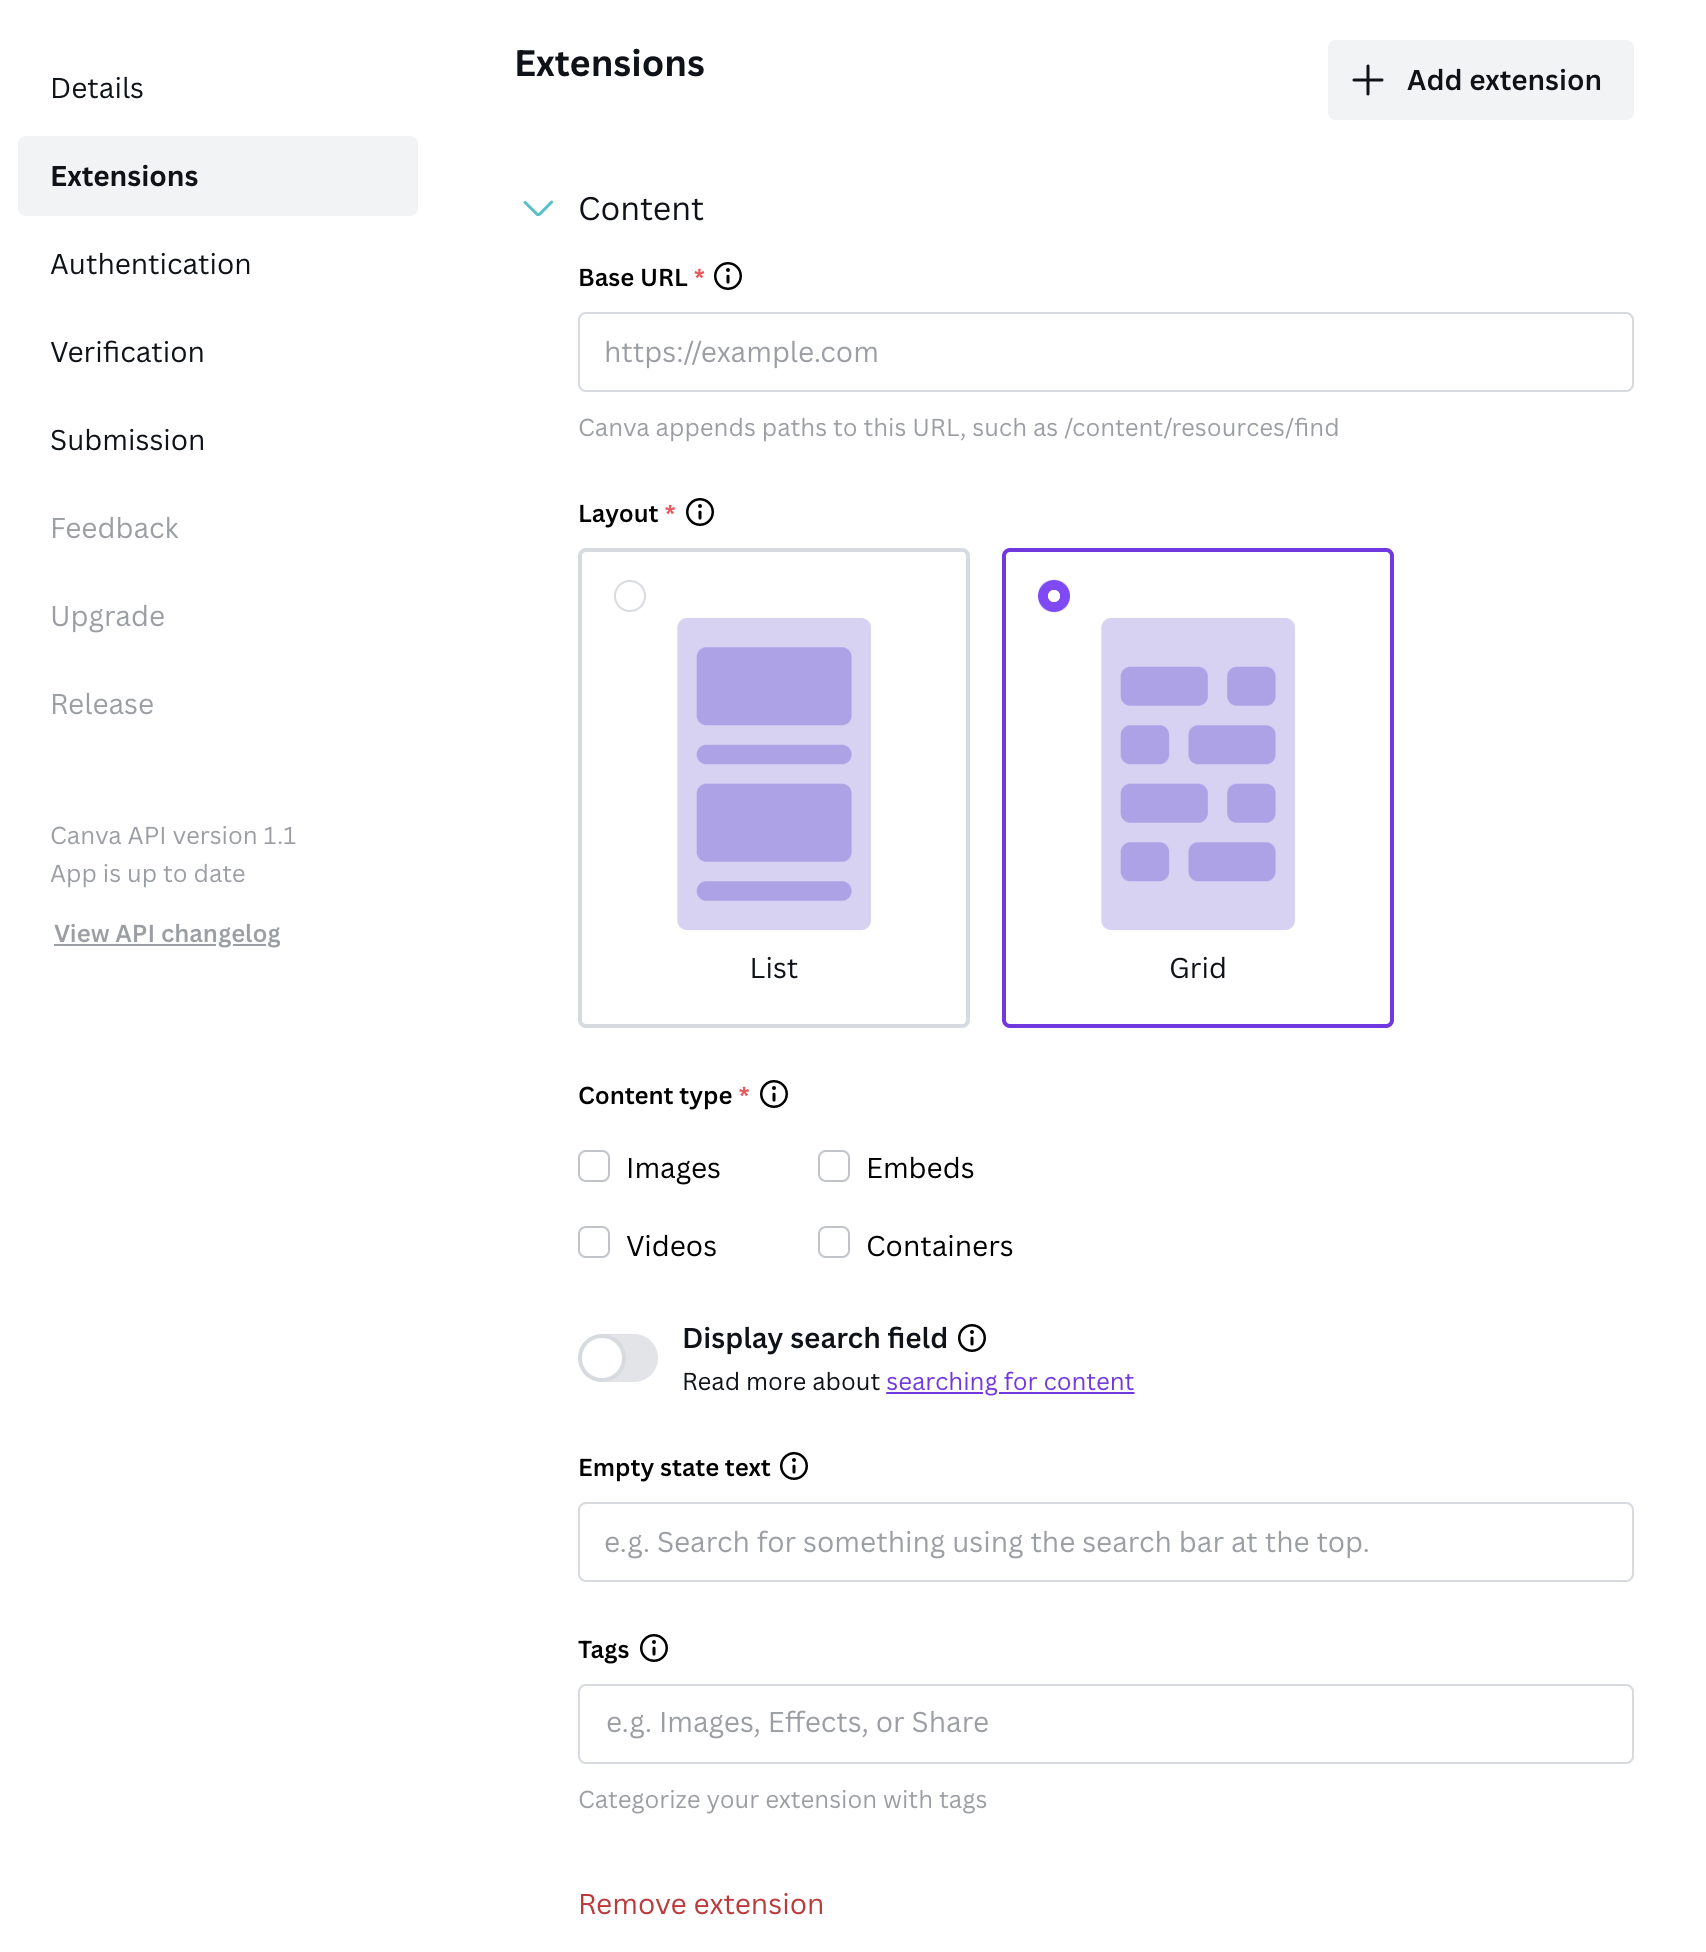
Task: Click the Display search field info icon
Action: tap(972, 1337)
